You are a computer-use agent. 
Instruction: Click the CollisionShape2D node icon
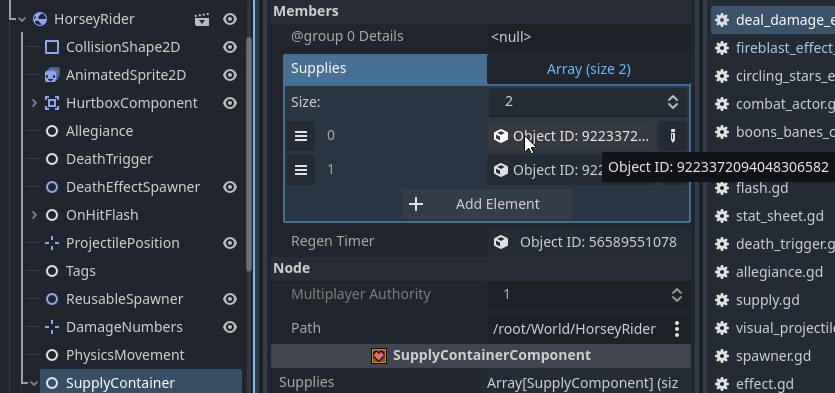pos(52,47)
